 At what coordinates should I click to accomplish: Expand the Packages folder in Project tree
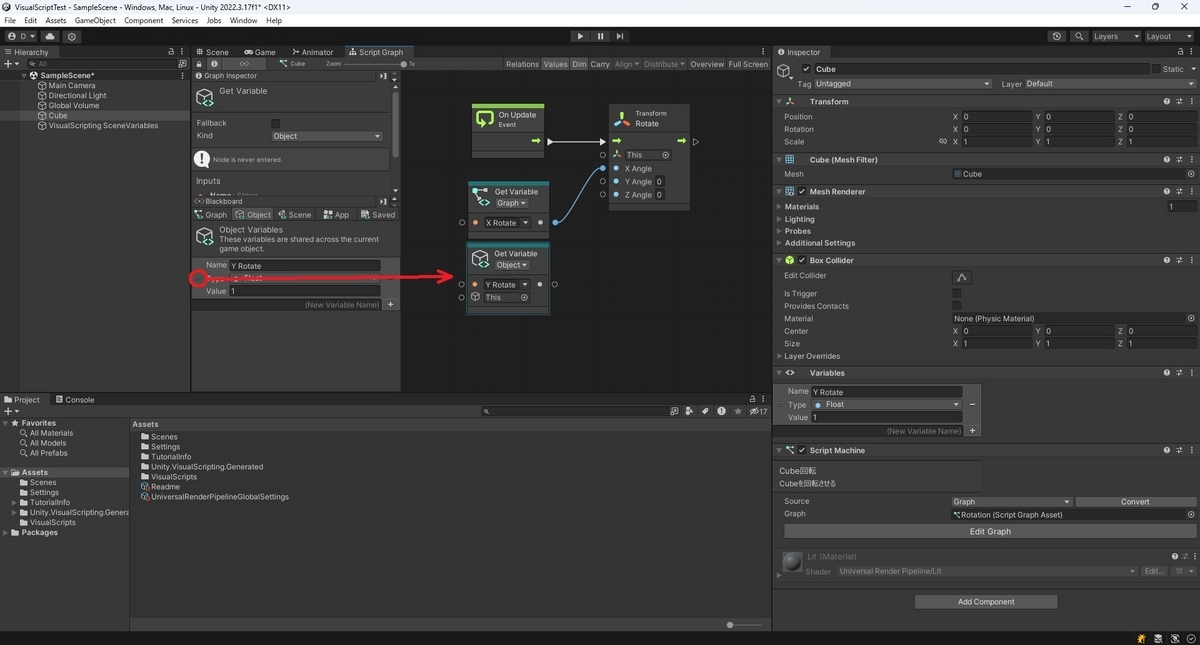(7, 532)
